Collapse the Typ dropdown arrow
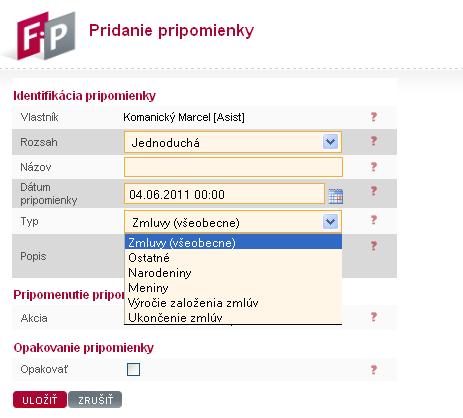The height and width of the screenshot is (418, 463). (330, 222)
